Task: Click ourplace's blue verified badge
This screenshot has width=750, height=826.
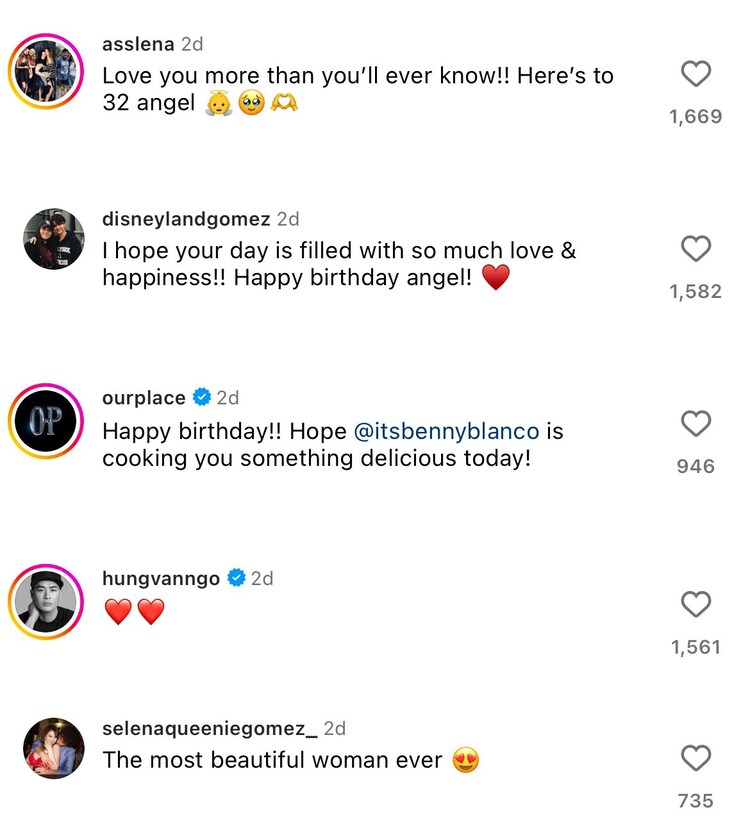Action: [201, 397]
